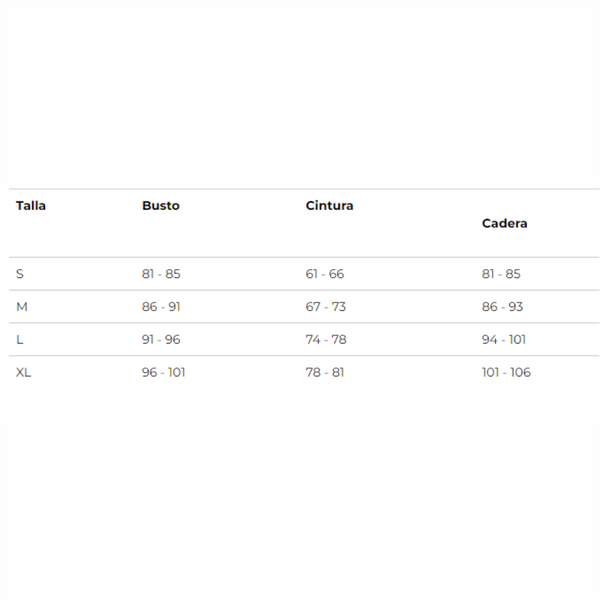The width and height of the screenshot is (600, 600).
Task: Click the Cadera column header
Action: pyautogui.click(x=504, y=223)
